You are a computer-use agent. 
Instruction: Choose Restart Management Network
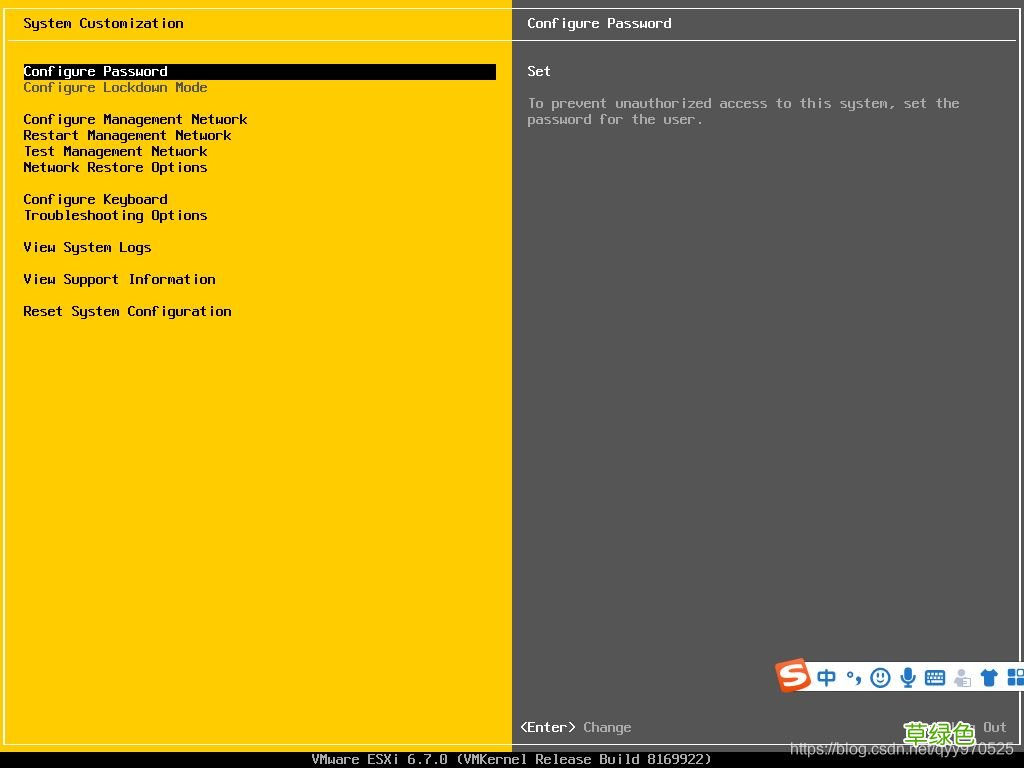pyautogui.click(x=127, y=136)
